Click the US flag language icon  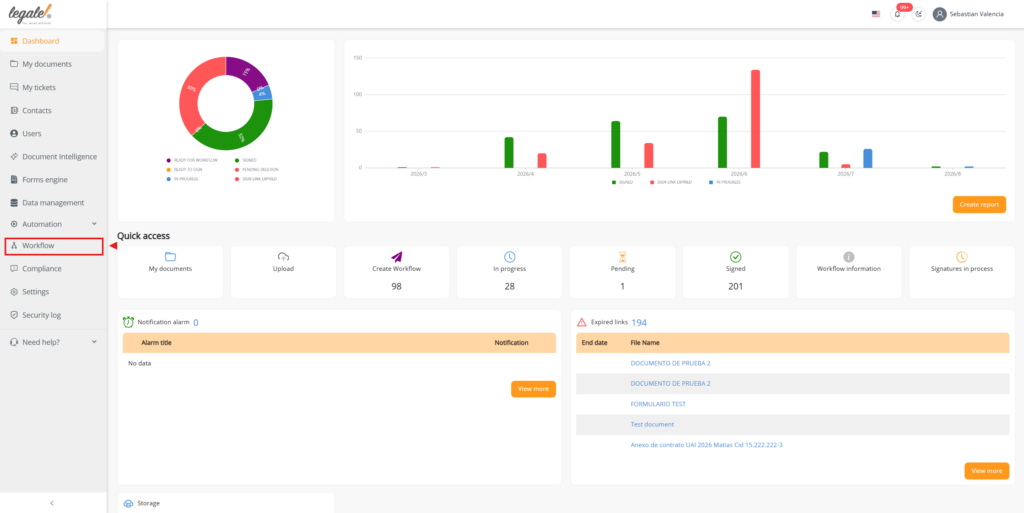click(x=876, y=14)
